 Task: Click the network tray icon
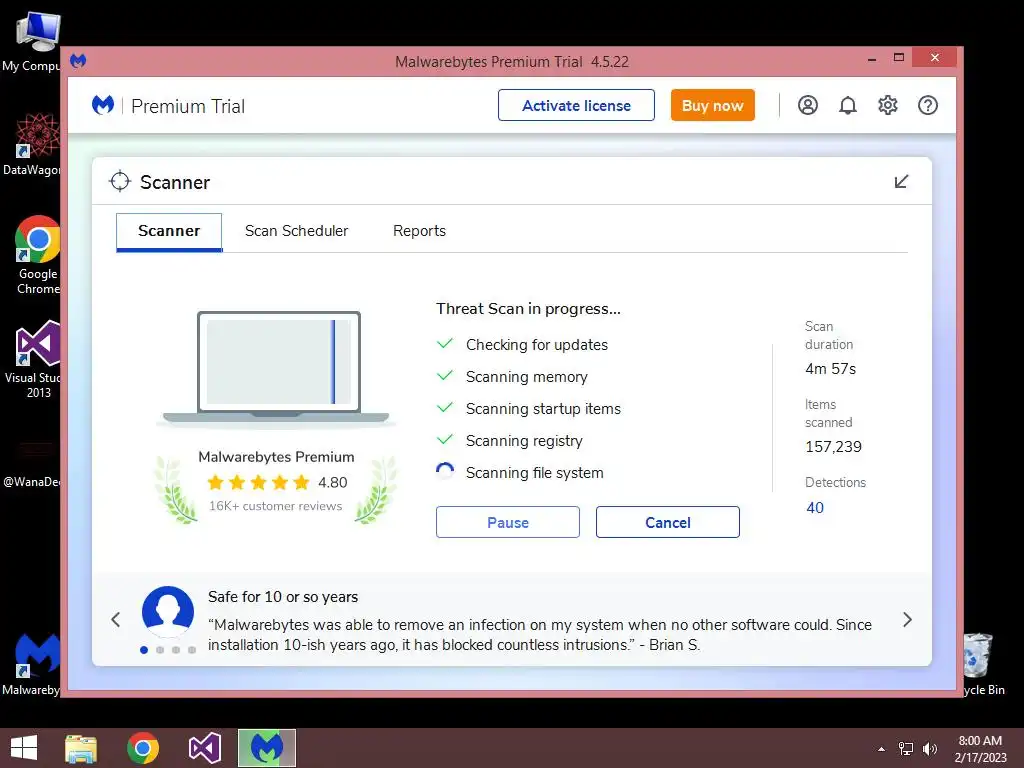[x=906, y=749]
